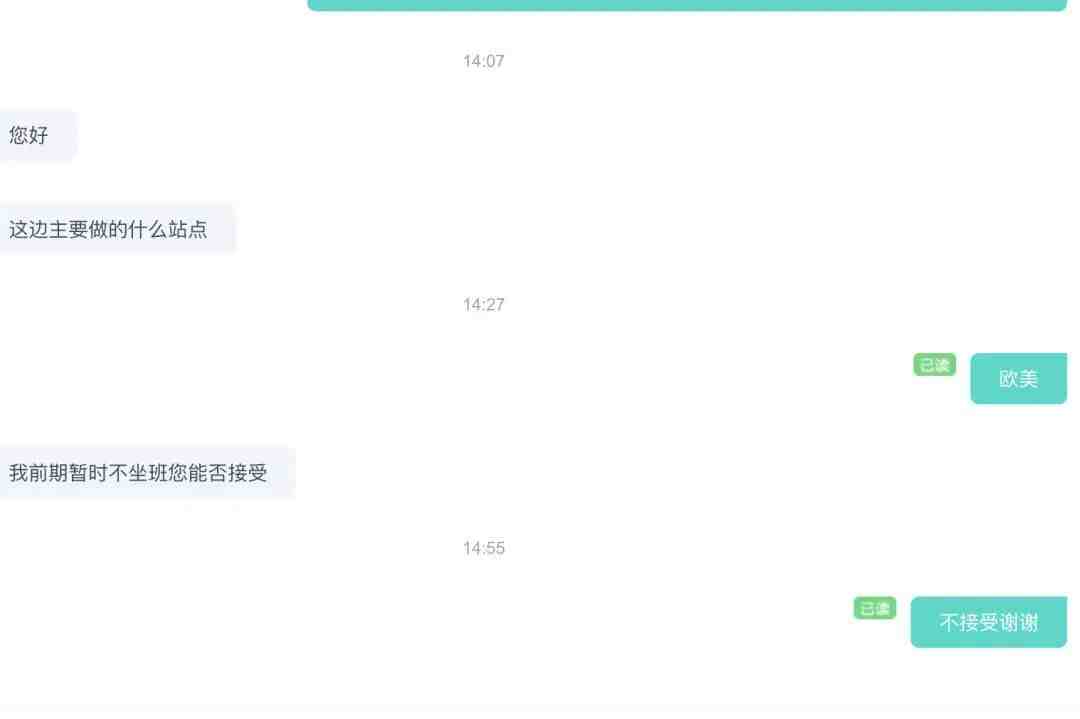Image resolution: width=1080 pixels, height=719 pixels.
Task: Click the 14:55 timestamp
Action: 484,548
